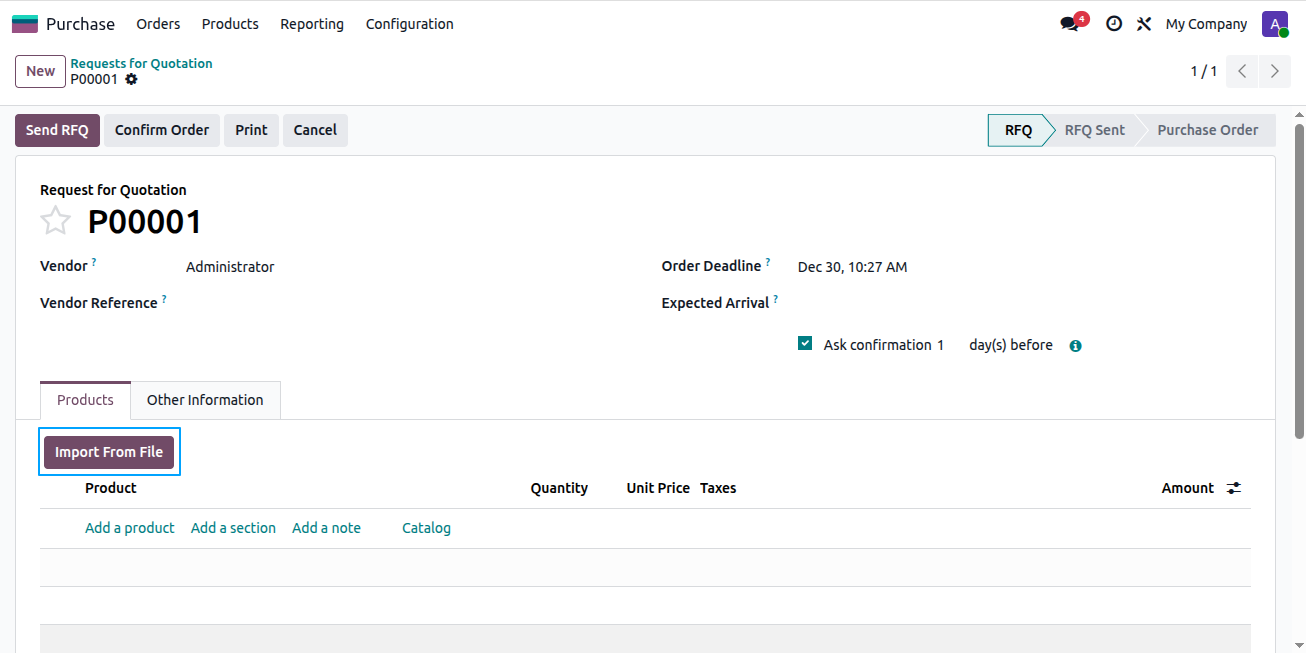Click the Confirm Order button
The height and width of the screenshot is (653, 1306).
tap(162, 130)
